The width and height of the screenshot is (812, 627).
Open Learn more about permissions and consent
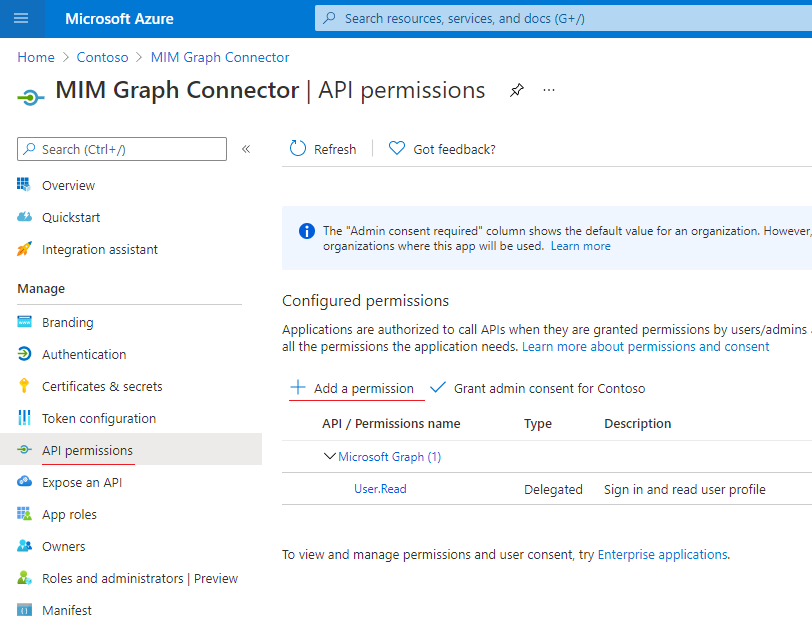click(645, 346)
